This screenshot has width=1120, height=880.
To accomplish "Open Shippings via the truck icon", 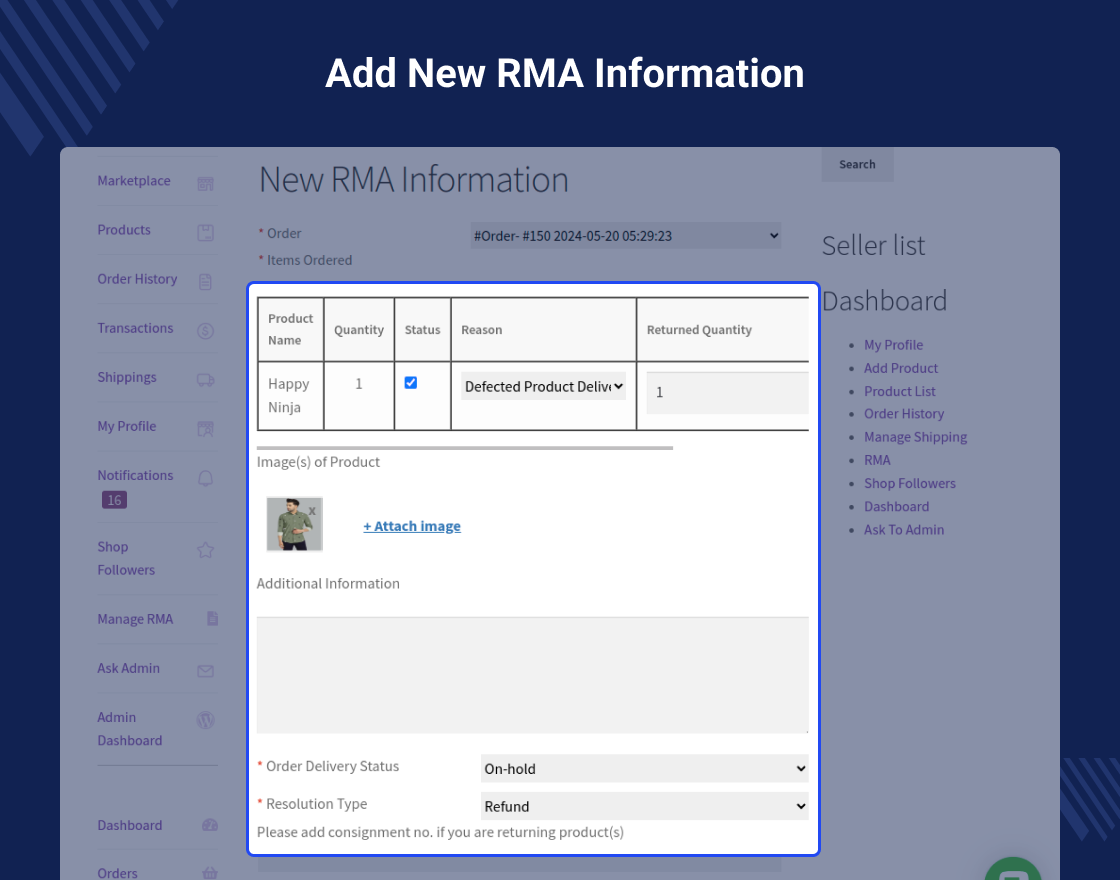I will coord(205,379).
